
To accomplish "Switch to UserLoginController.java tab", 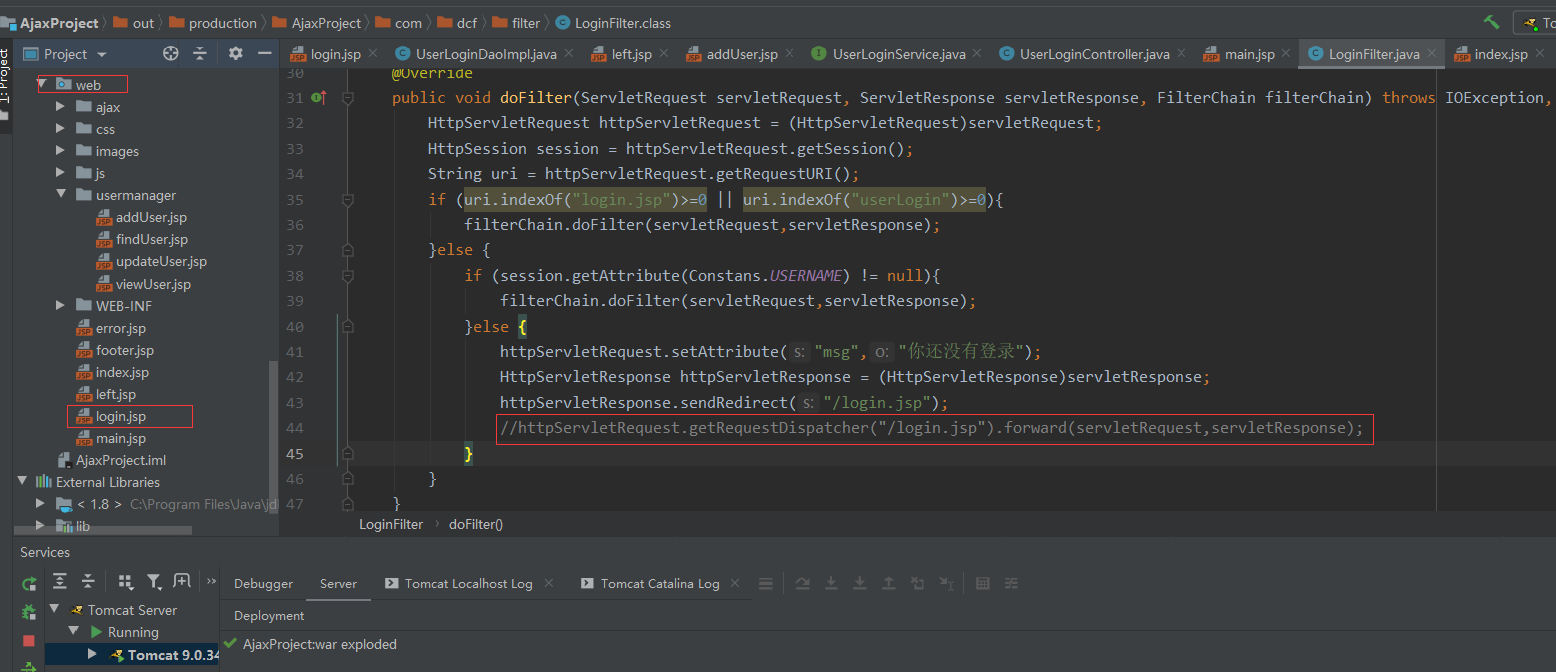I will click(x=1094, y=54).
